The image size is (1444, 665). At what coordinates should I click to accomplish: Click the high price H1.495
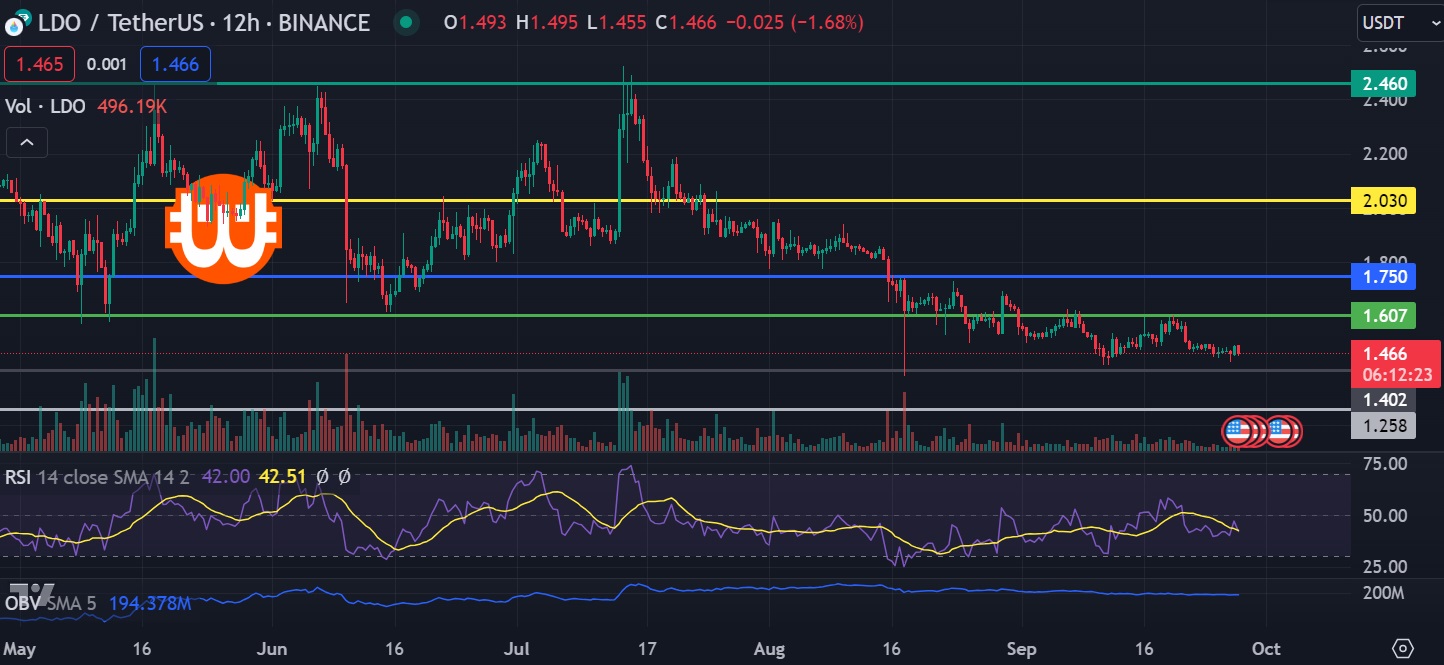[x=547, y=22]
